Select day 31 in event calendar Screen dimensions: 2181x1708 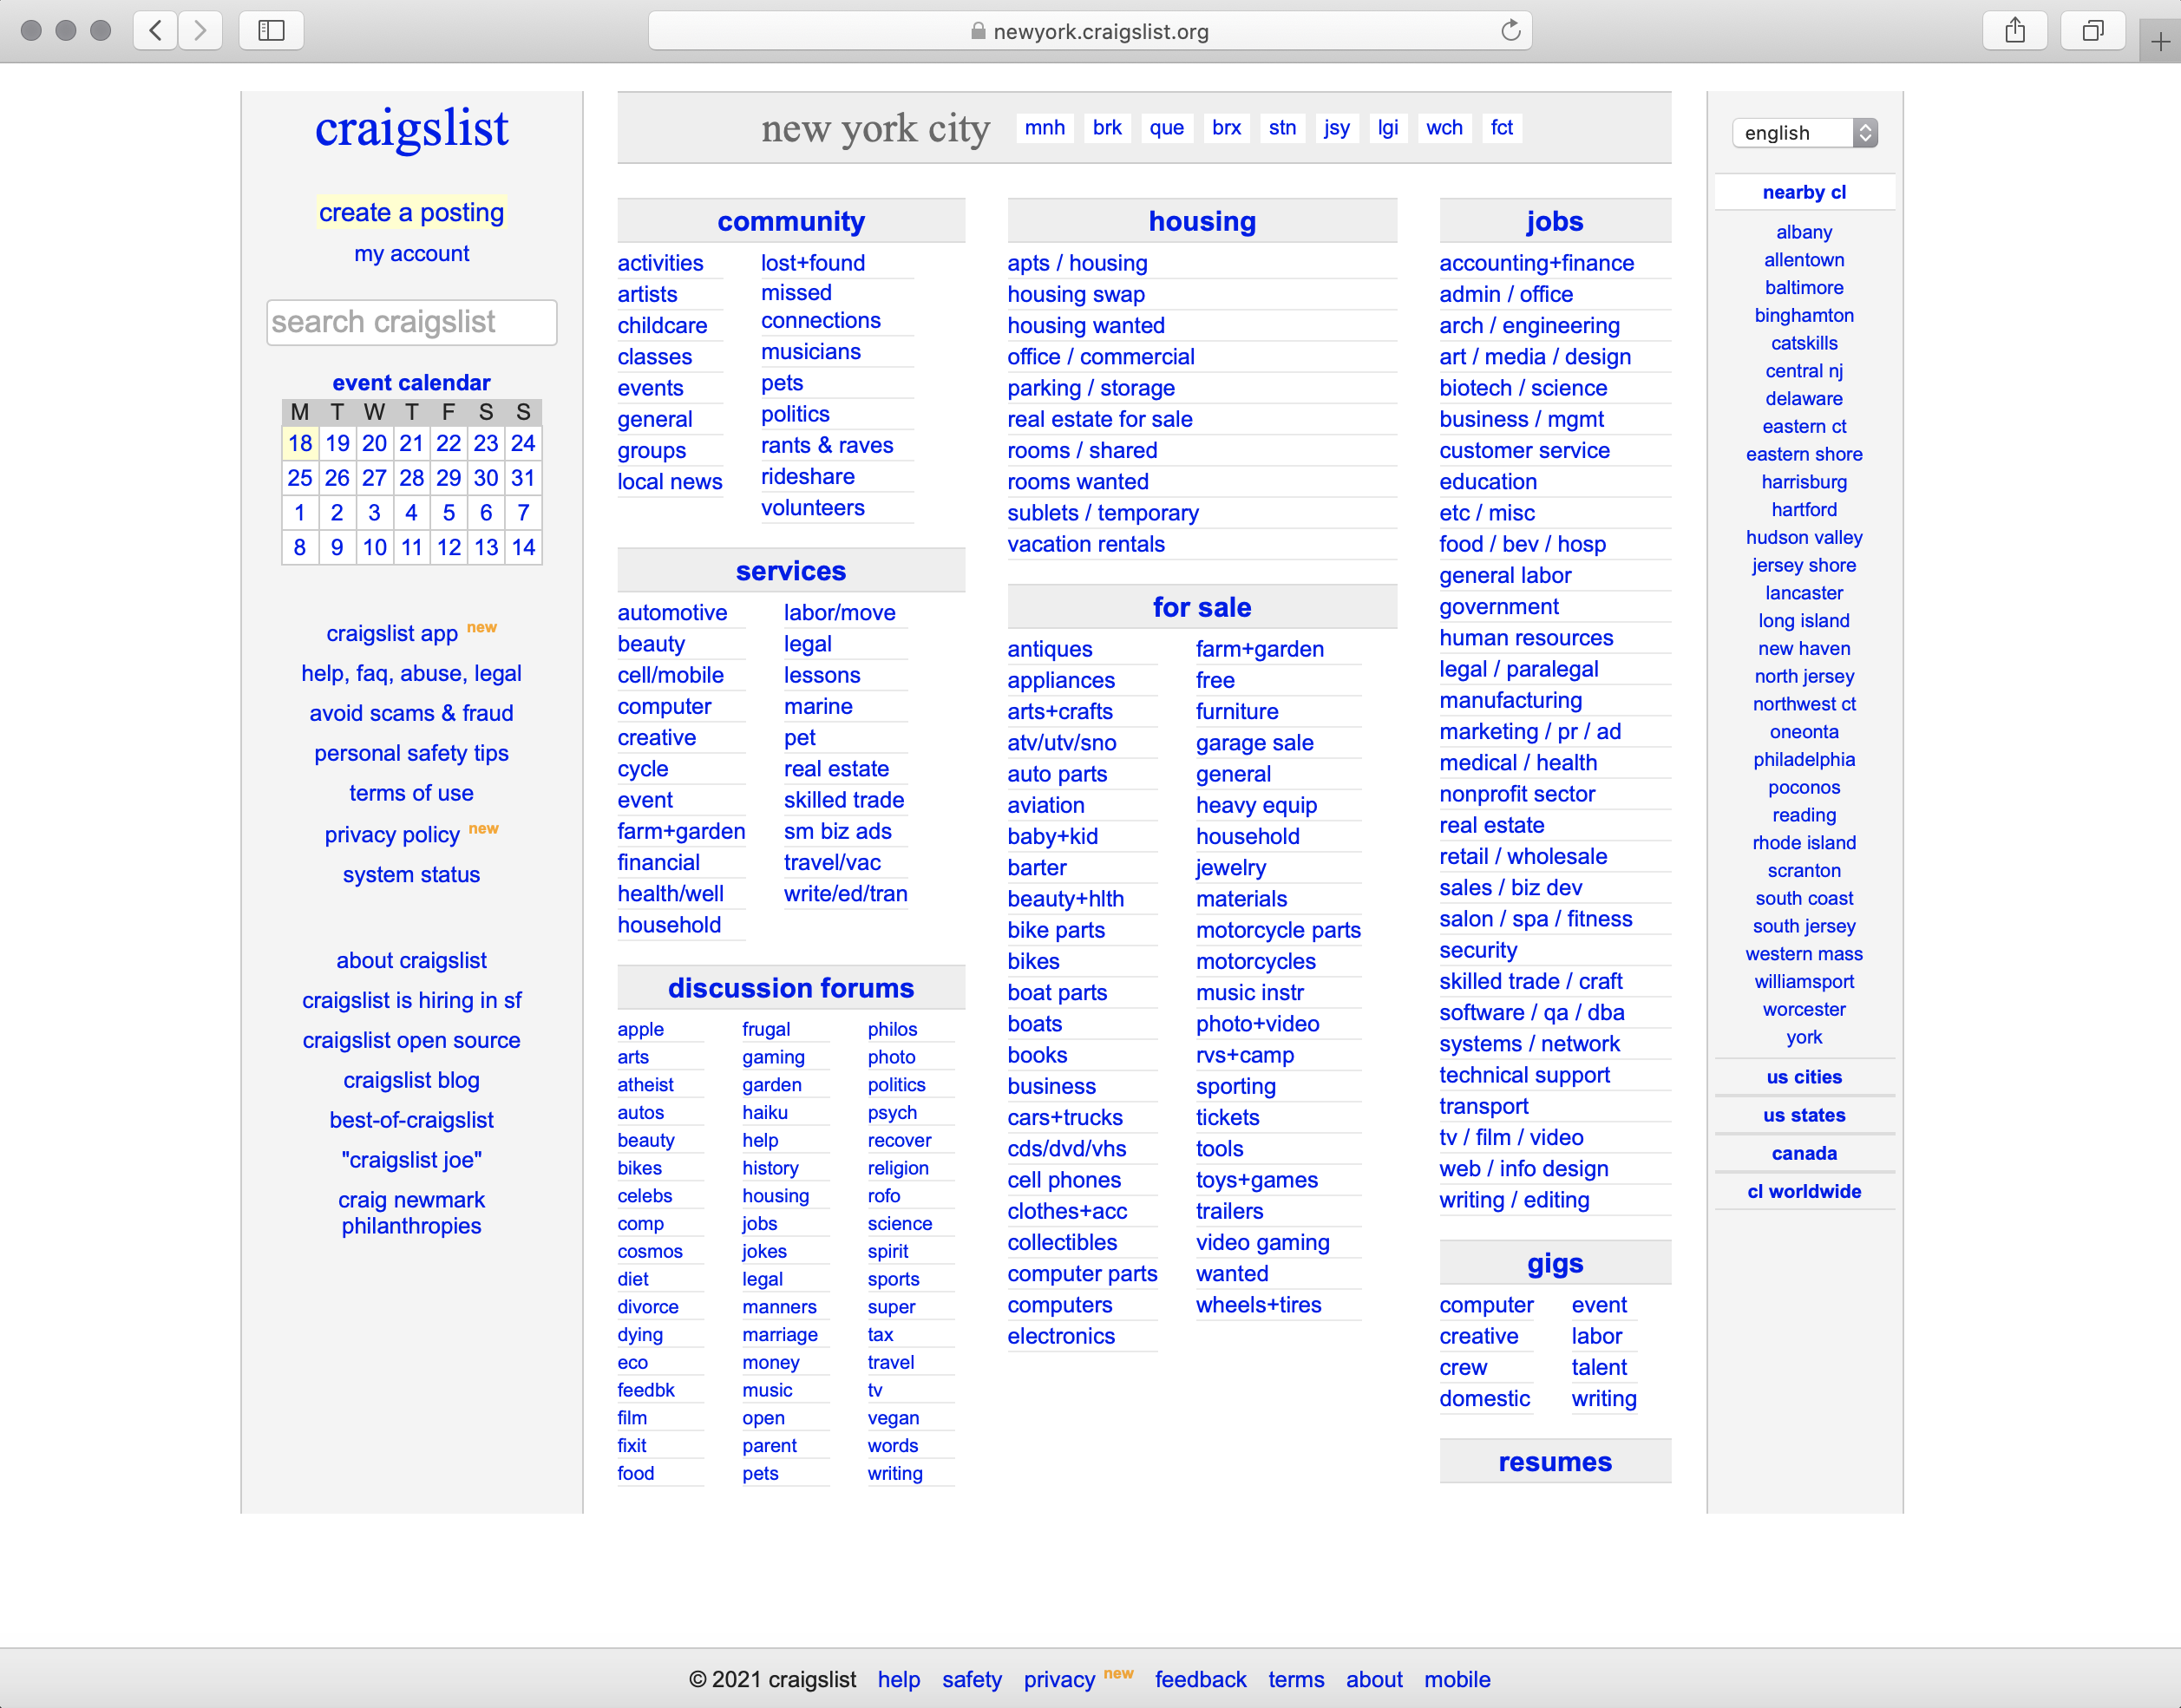pos(523,478)
